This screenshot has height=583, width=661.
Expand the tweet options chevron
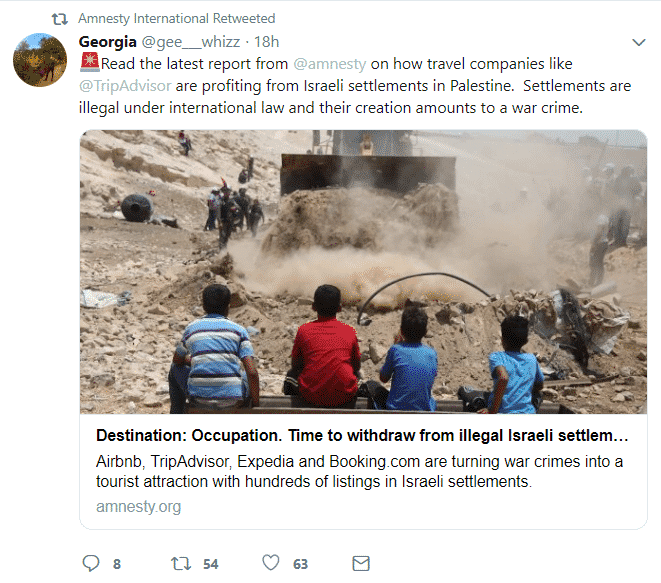click(x=639, y=42)
